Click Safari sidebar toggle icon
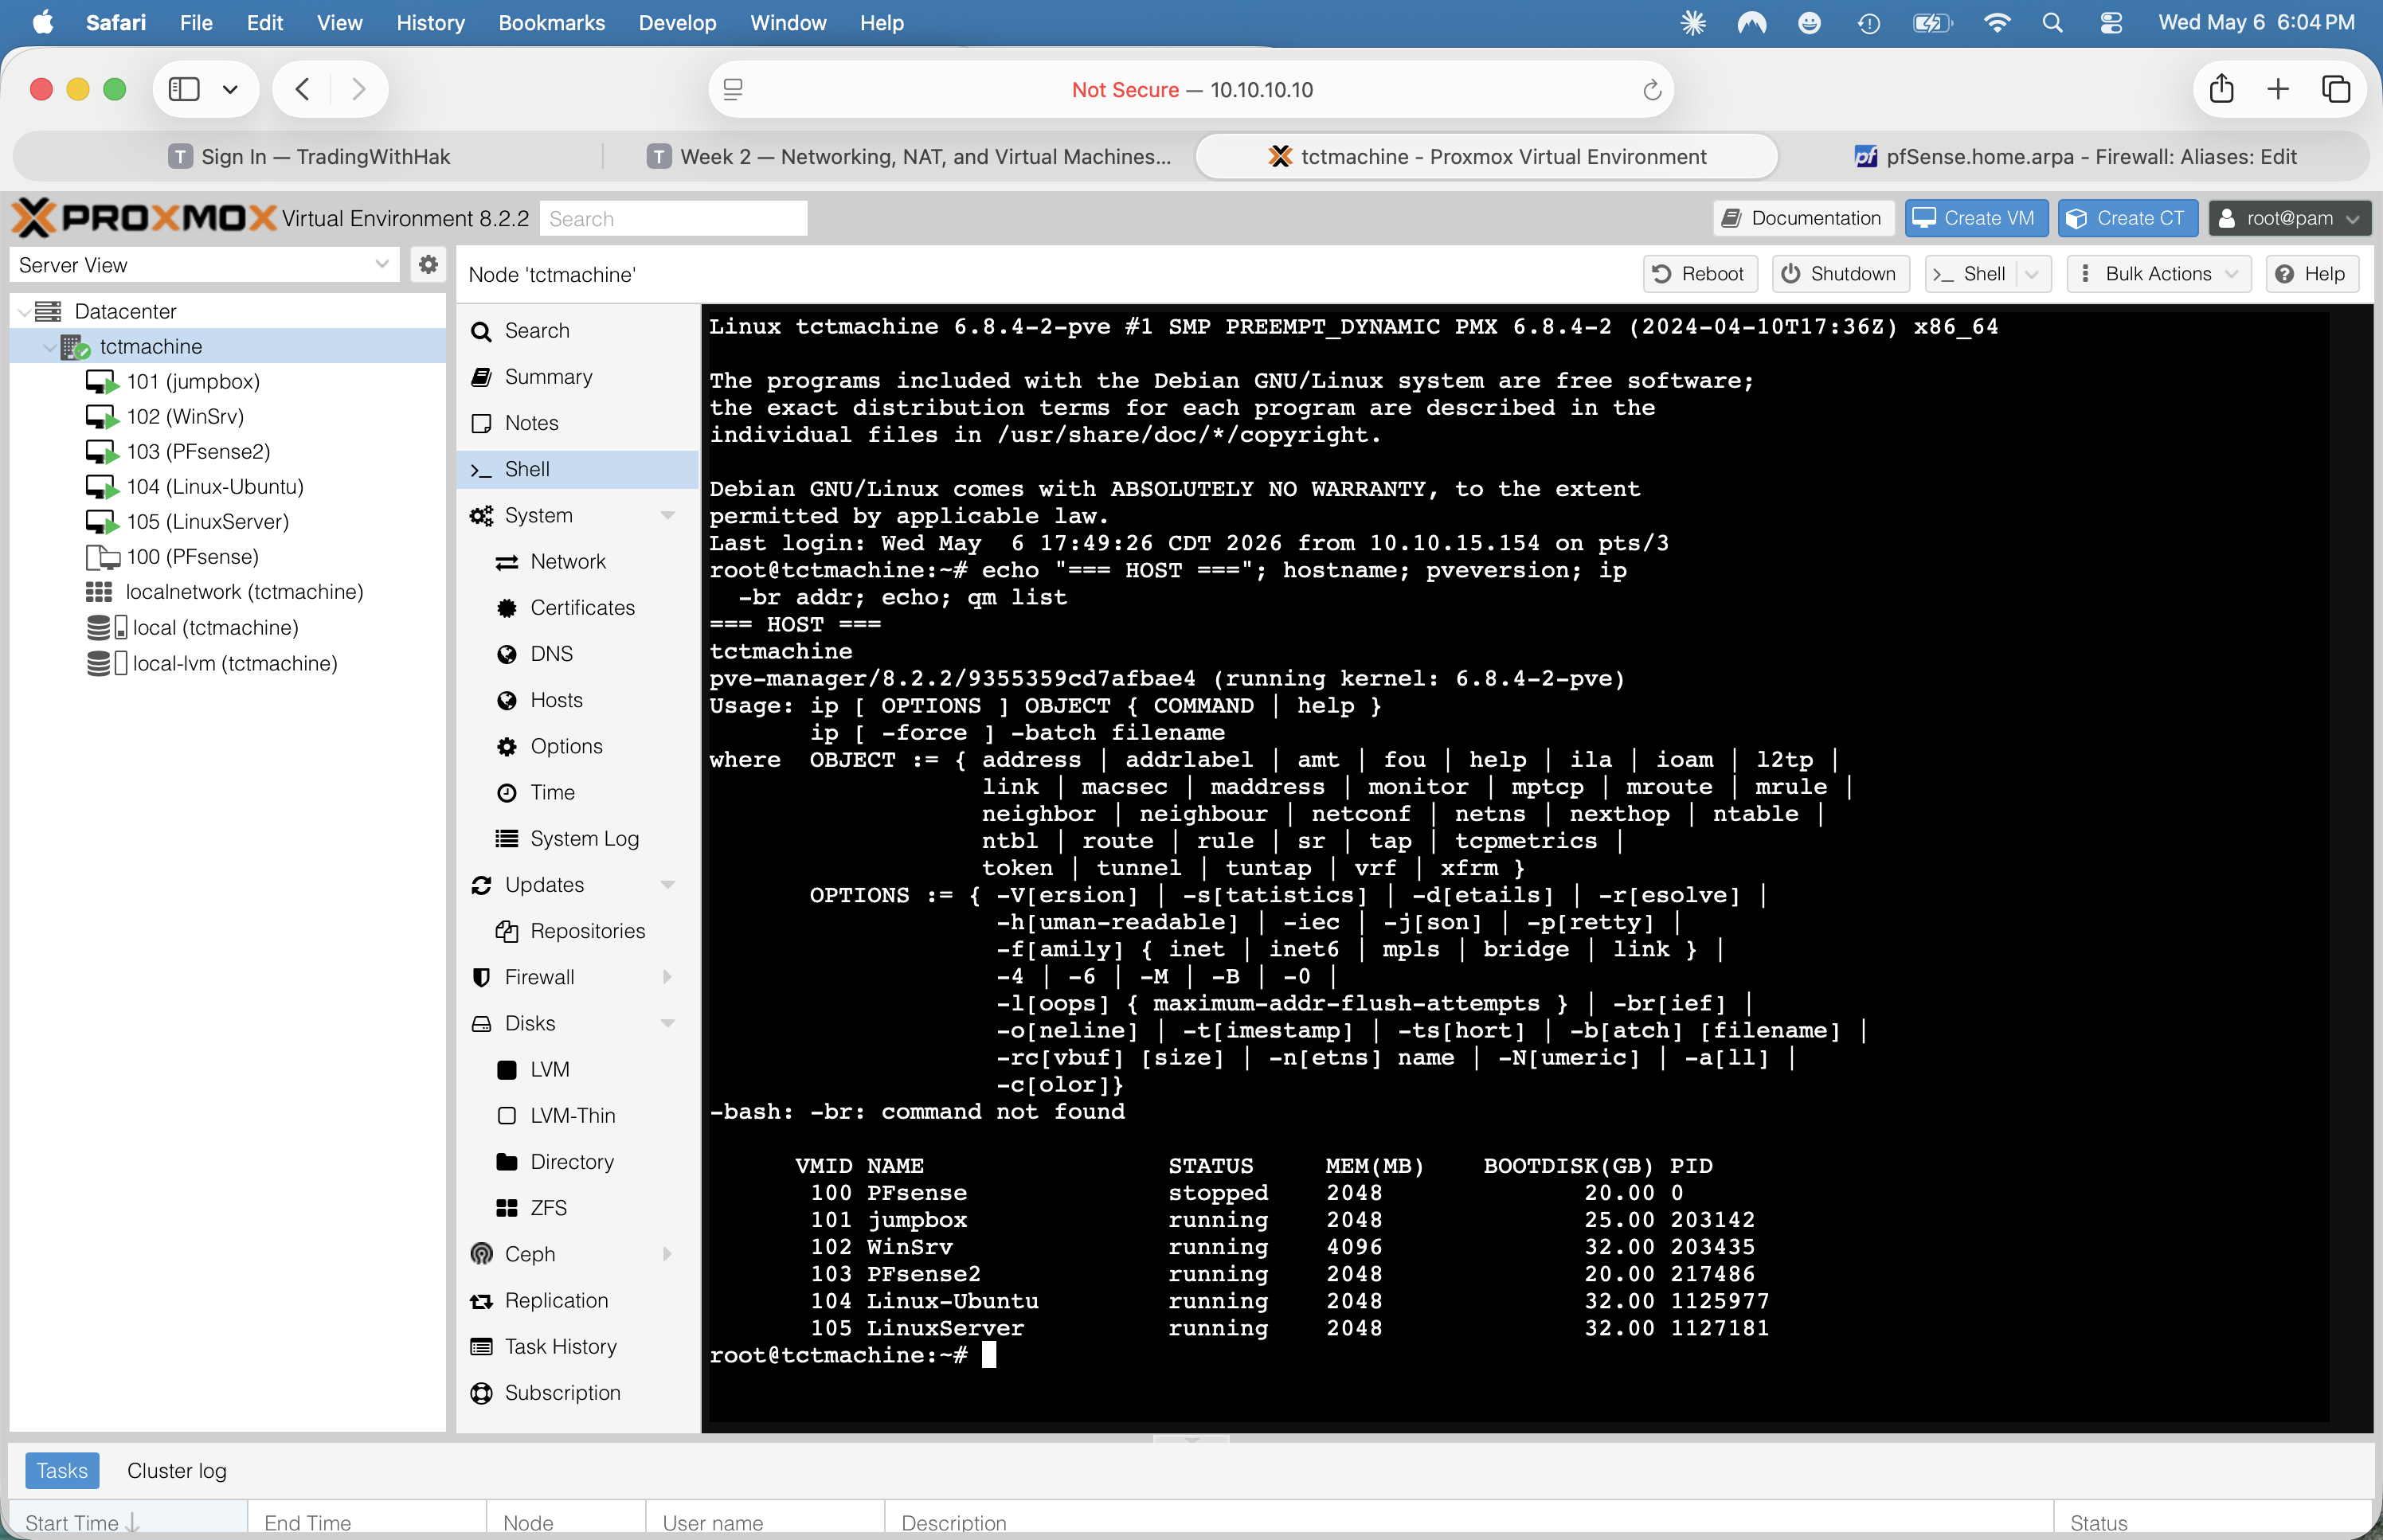The height and width of the screenshot is (1540, 2383). (184, 90)
